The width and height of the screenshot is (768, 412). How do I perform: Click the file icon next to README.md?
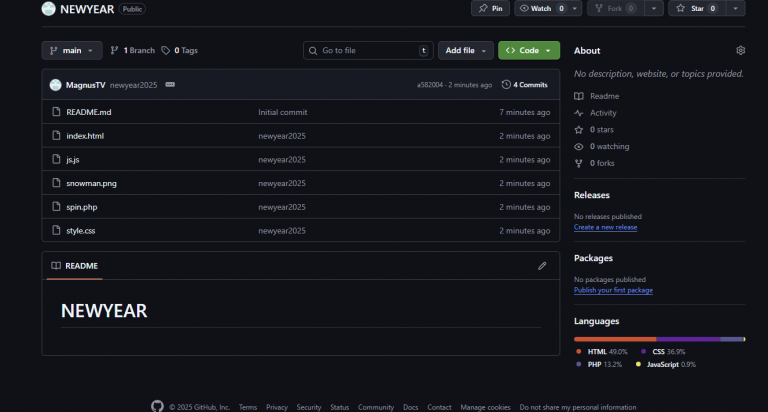[56, 112]
